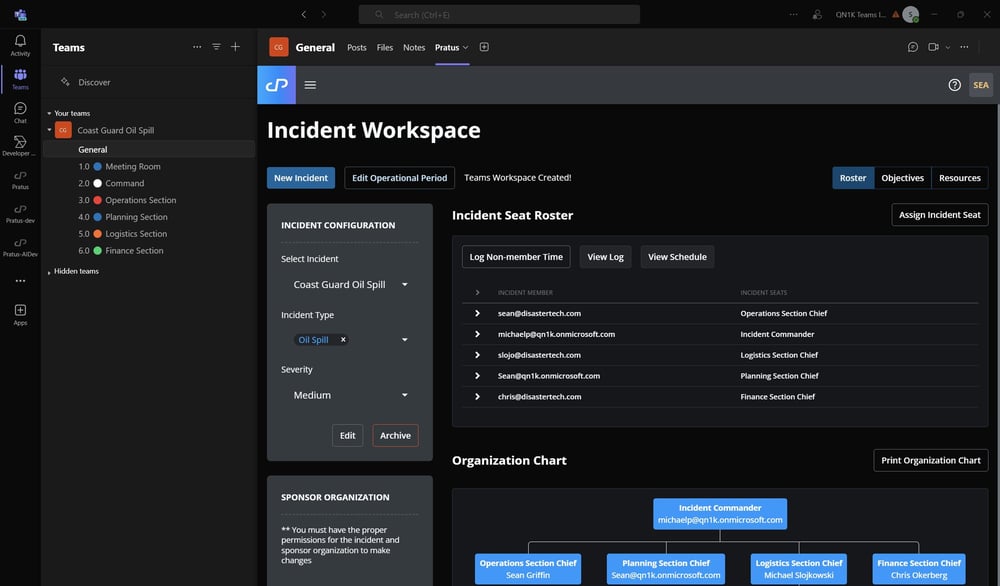Open the Severity dropdown showing Medium

click(x=349, y=395)
